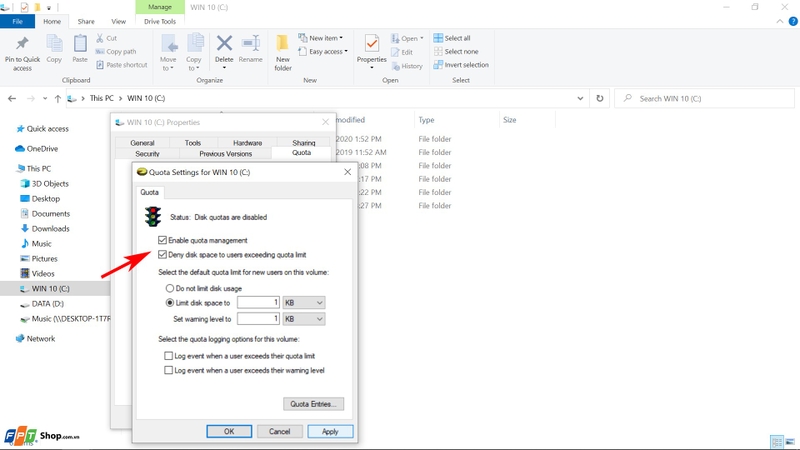The height and width of the screenshot is (450, 800).
Task: Click Apply in Quota Settings
Action: coord(330,431)
